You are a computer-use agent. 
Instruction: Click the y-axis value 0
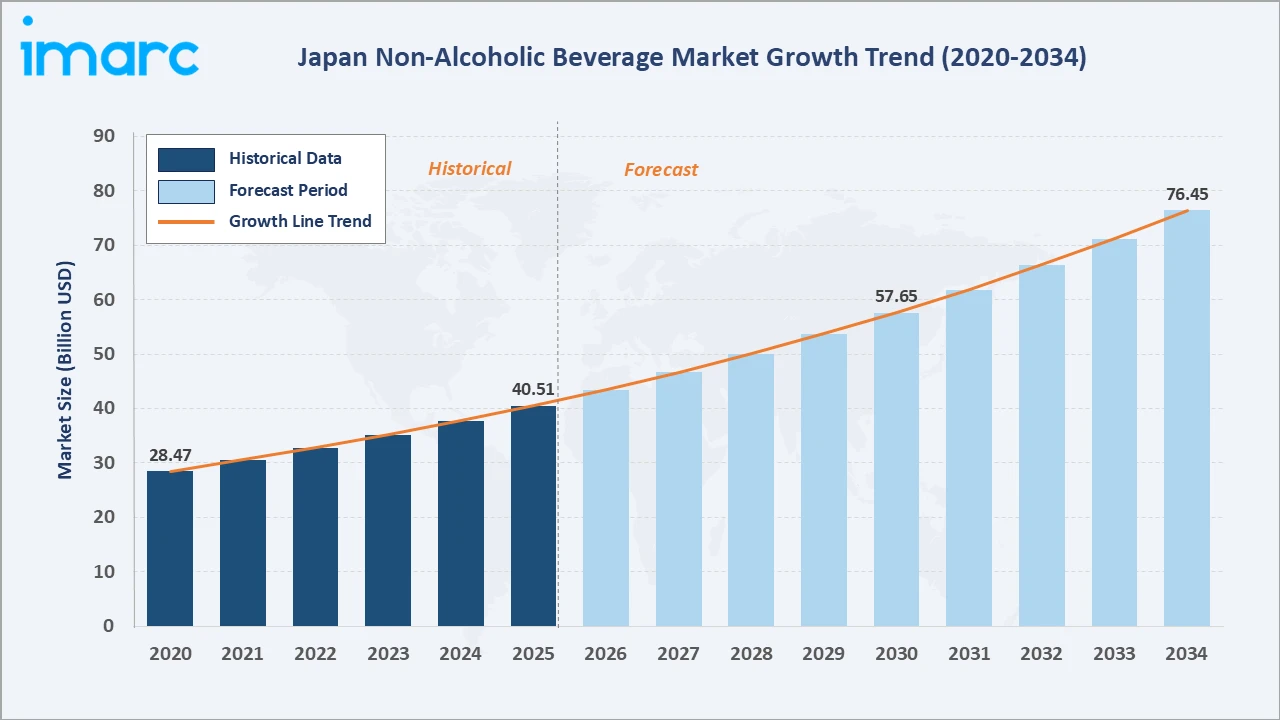110,626
